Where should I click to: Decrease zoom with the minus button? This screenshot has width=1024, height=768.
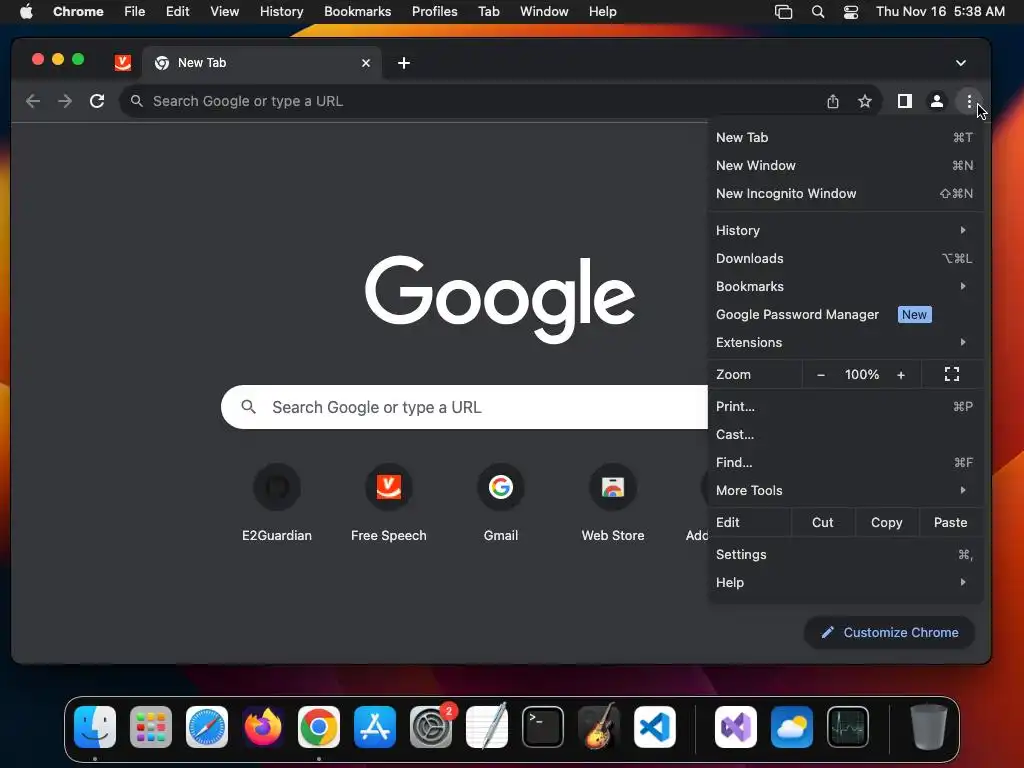pos(821,375)
